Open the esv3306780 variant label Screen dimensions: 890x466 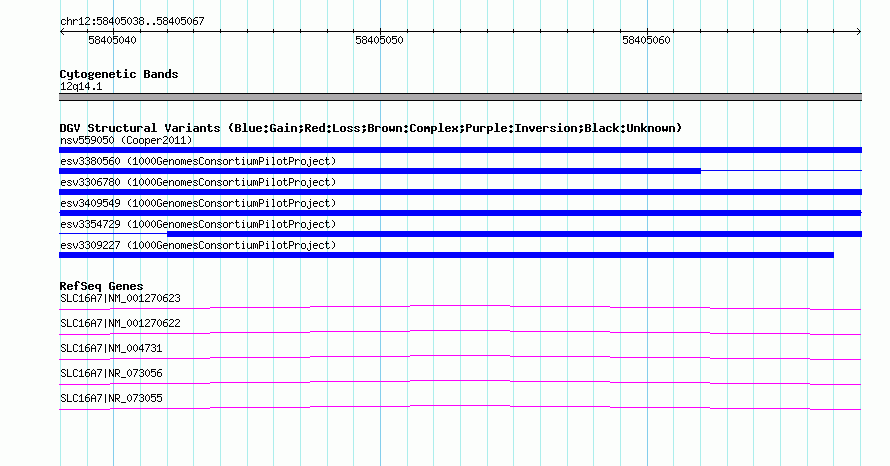point(198,182)
